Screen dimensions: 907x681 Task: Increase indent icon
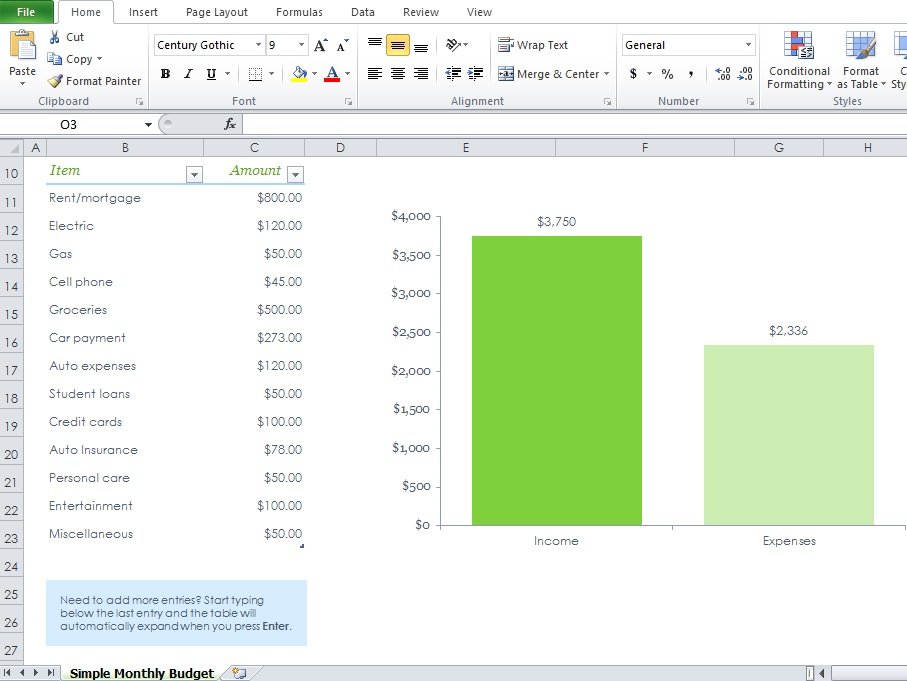pyautogui.click(x=475, y=73)
